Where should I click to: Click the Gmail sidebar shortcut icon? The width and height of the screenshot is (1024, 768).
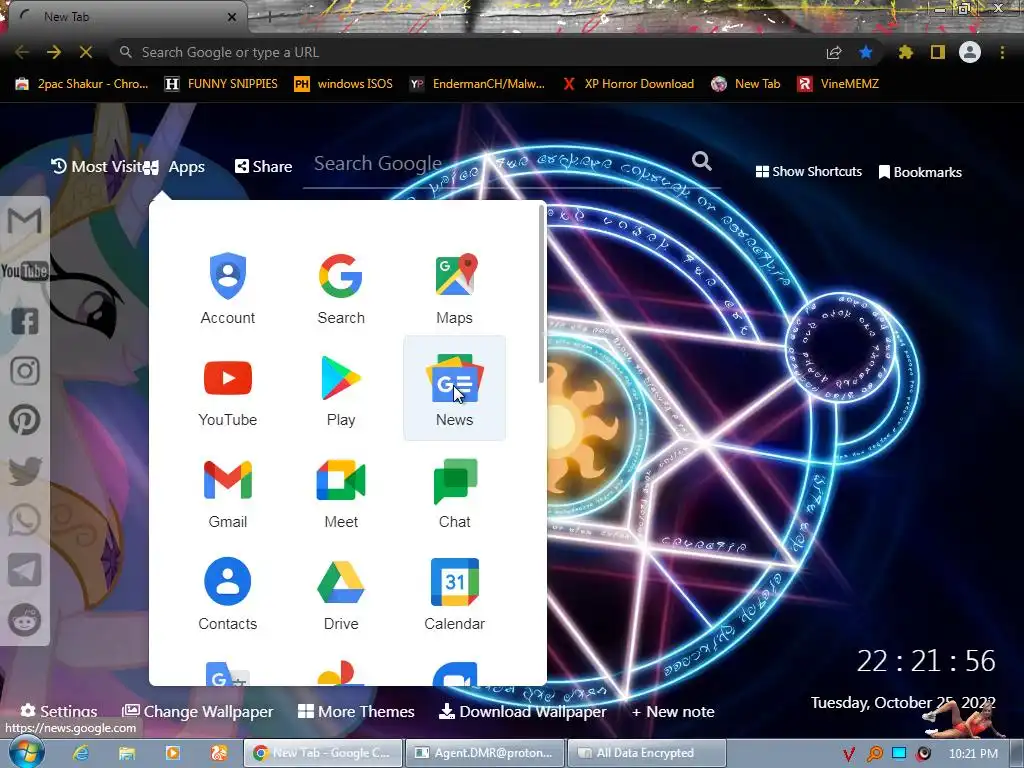tap(25, 221)
